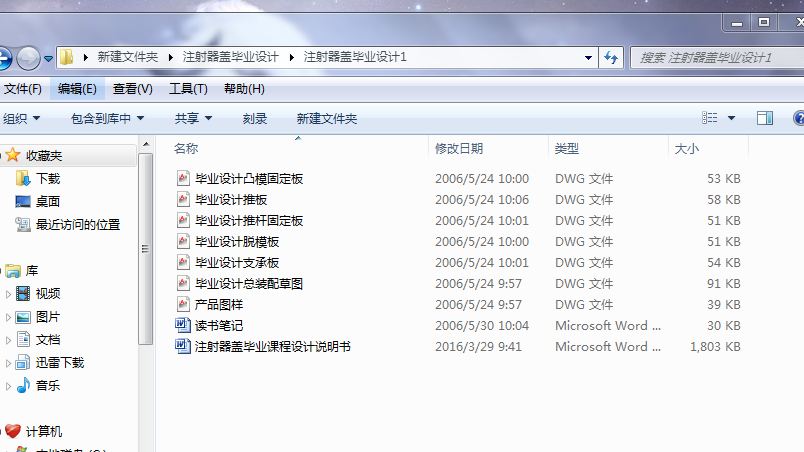This screenshot has width=804, height=452.
Task: Click the Forward navigation arrow button
Action: coord(28,58)
